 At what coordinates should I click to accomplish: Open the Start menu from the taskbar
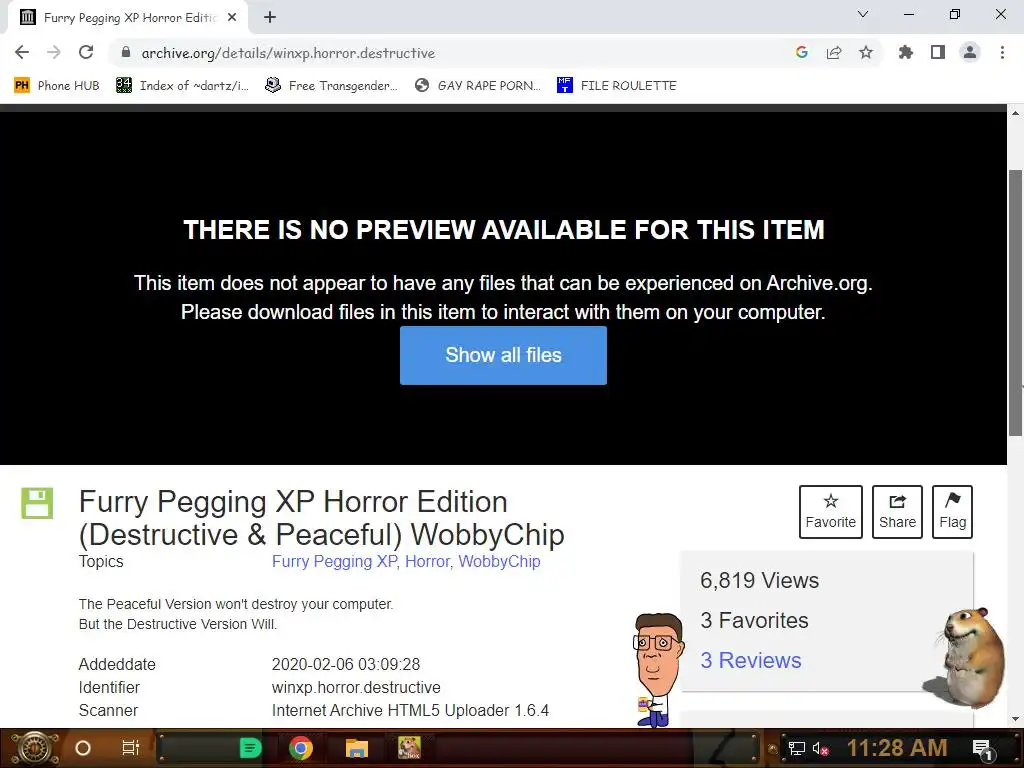pyautogui.click(x=35, y=748)
